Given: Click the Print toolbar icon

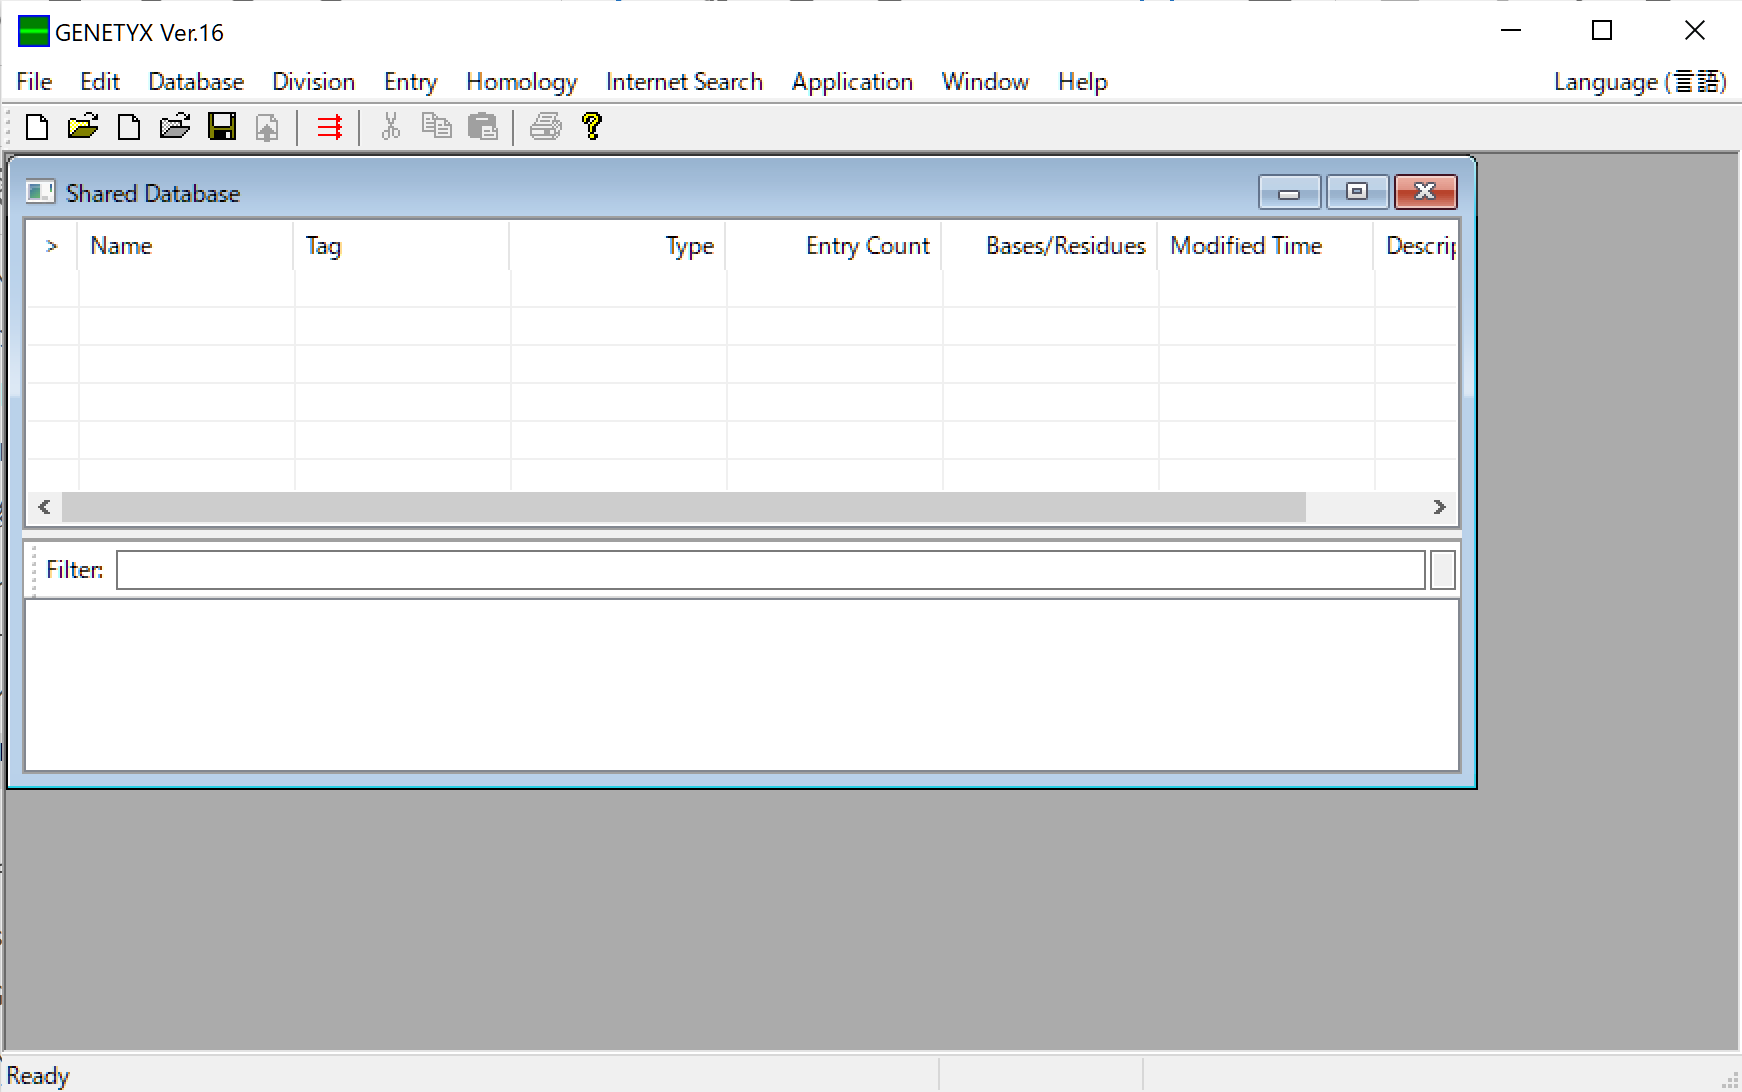Looking at the screenshot, I should pyautogui.click(x=546, y=127).
